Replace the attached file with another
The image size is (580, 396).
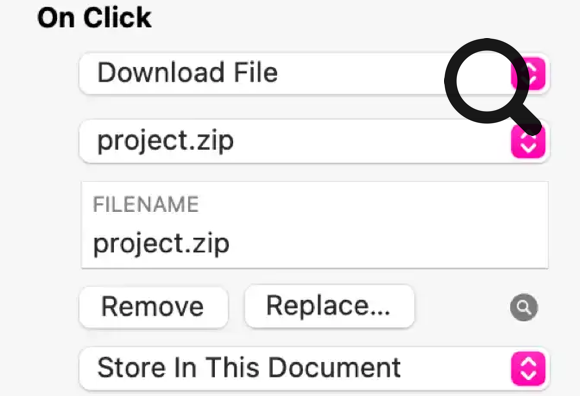(x=329, y=306)
